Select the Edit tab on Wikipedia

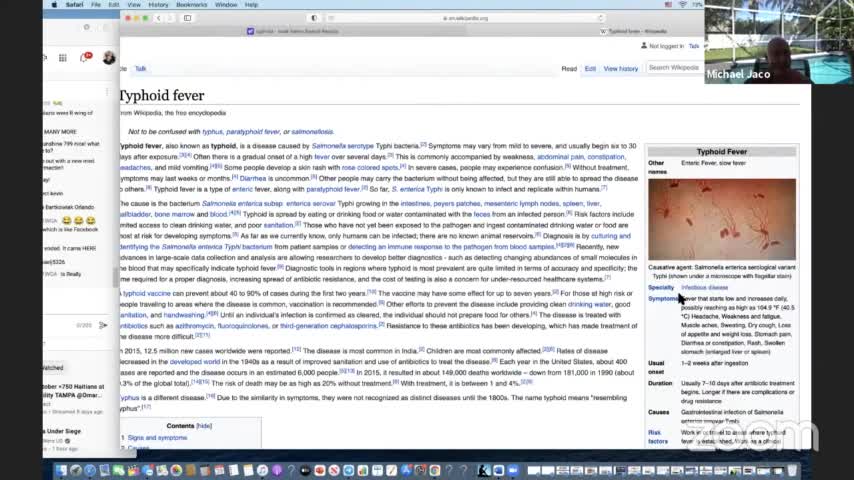[590, 69]
